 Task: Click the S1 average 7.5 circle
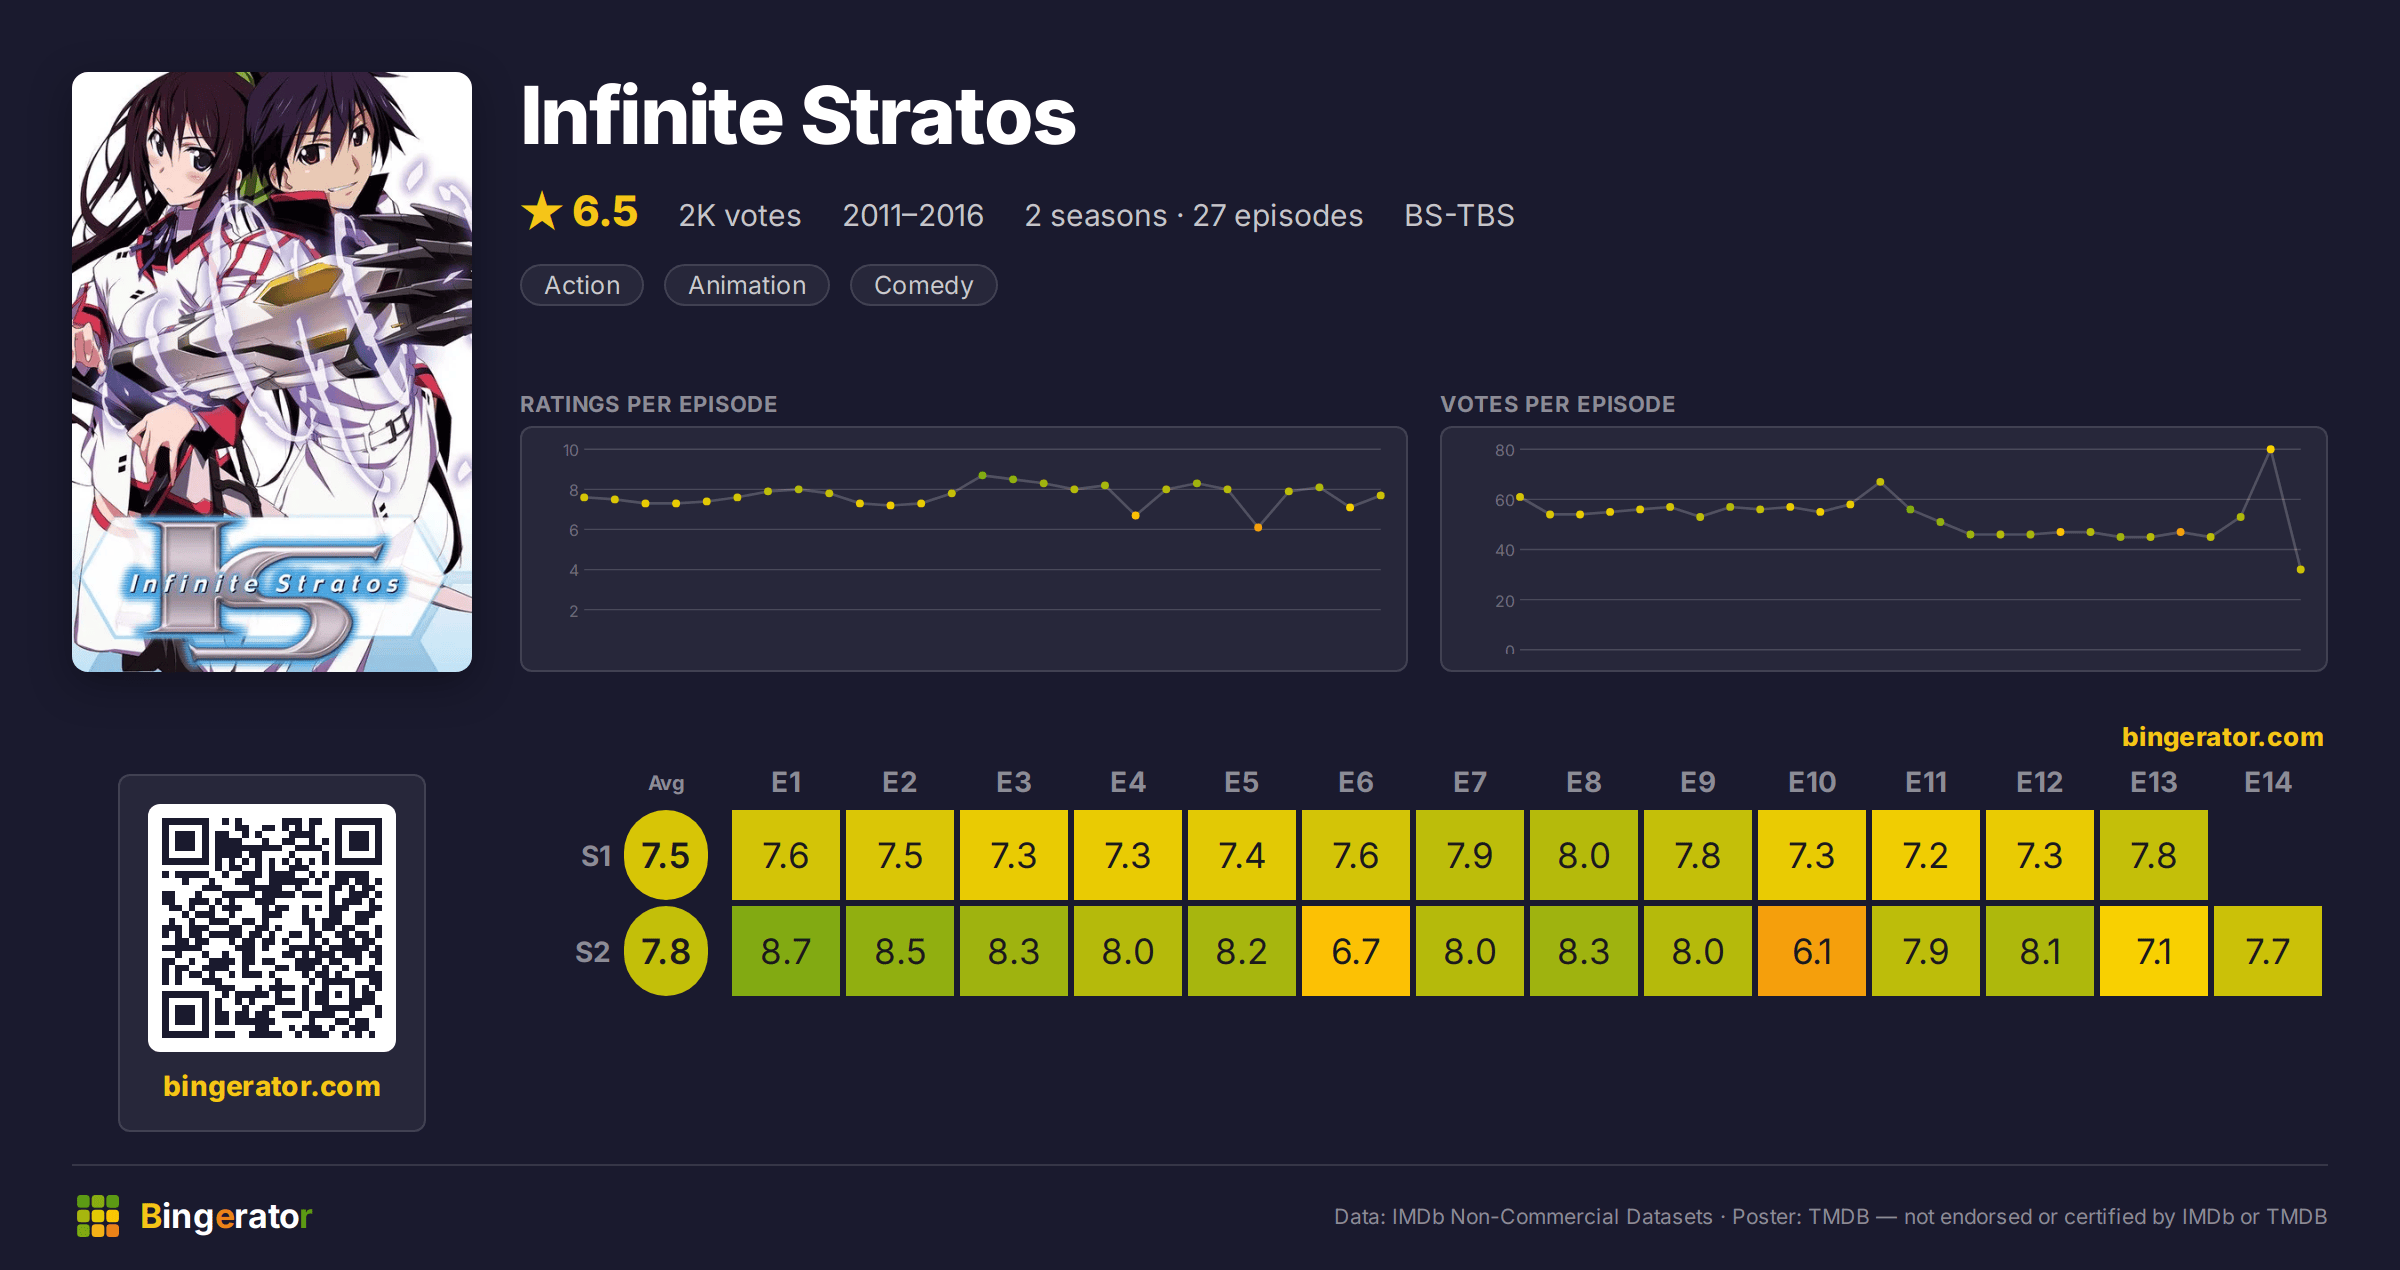(666, 855)
